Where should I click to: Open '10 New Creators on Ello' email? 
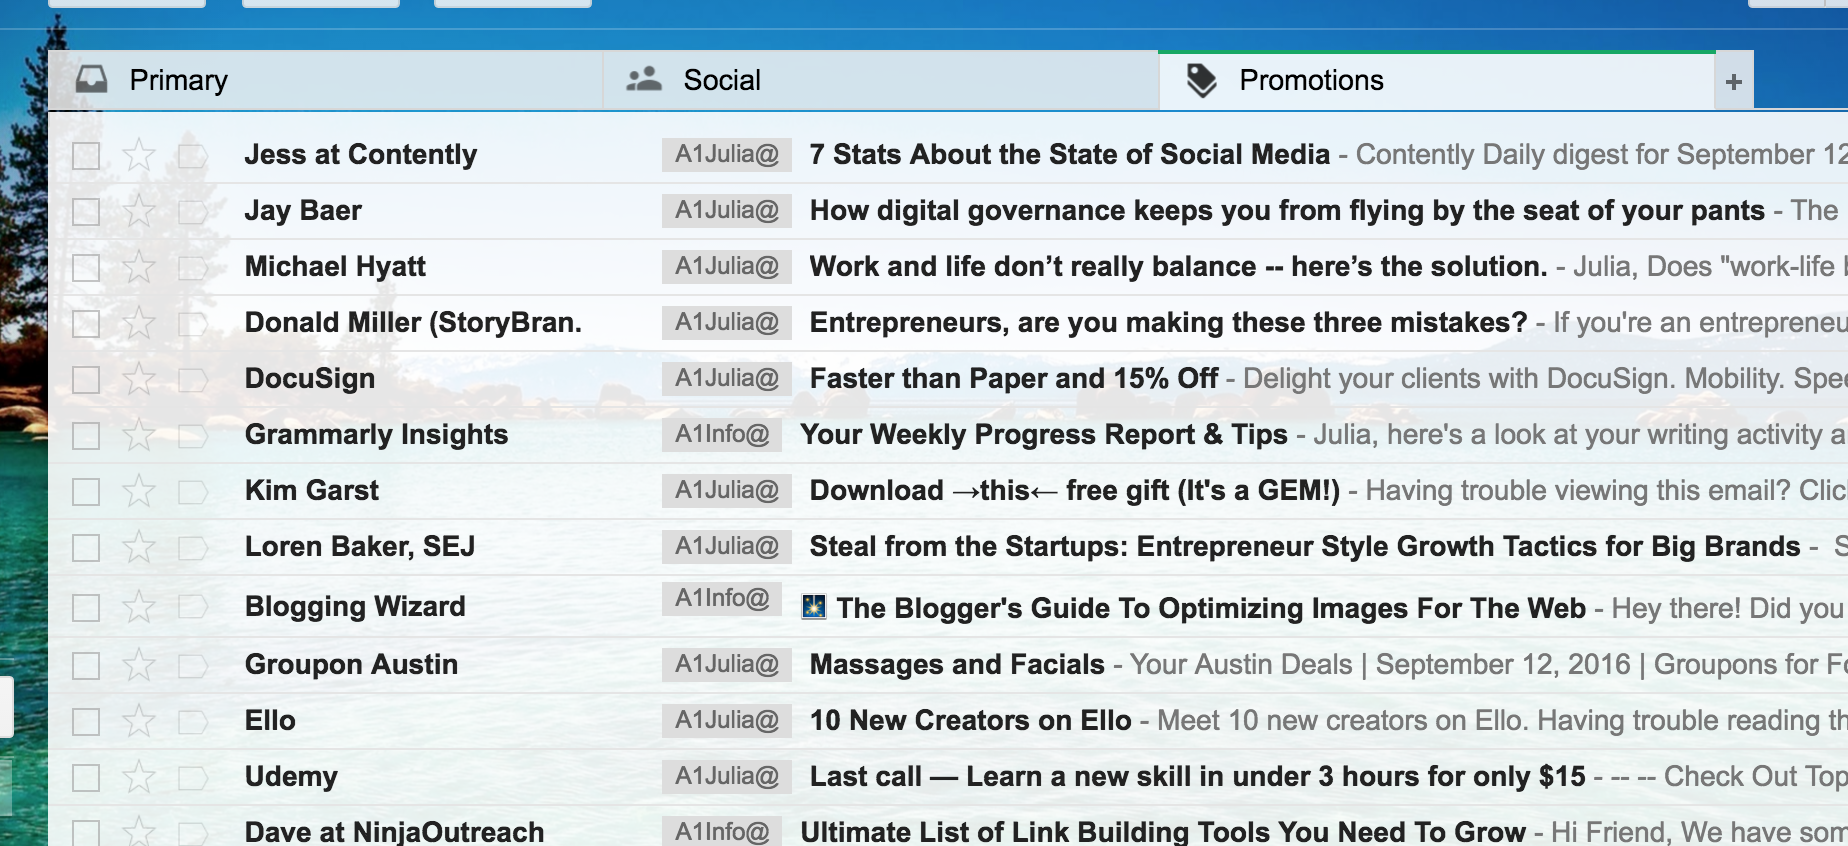970,721
